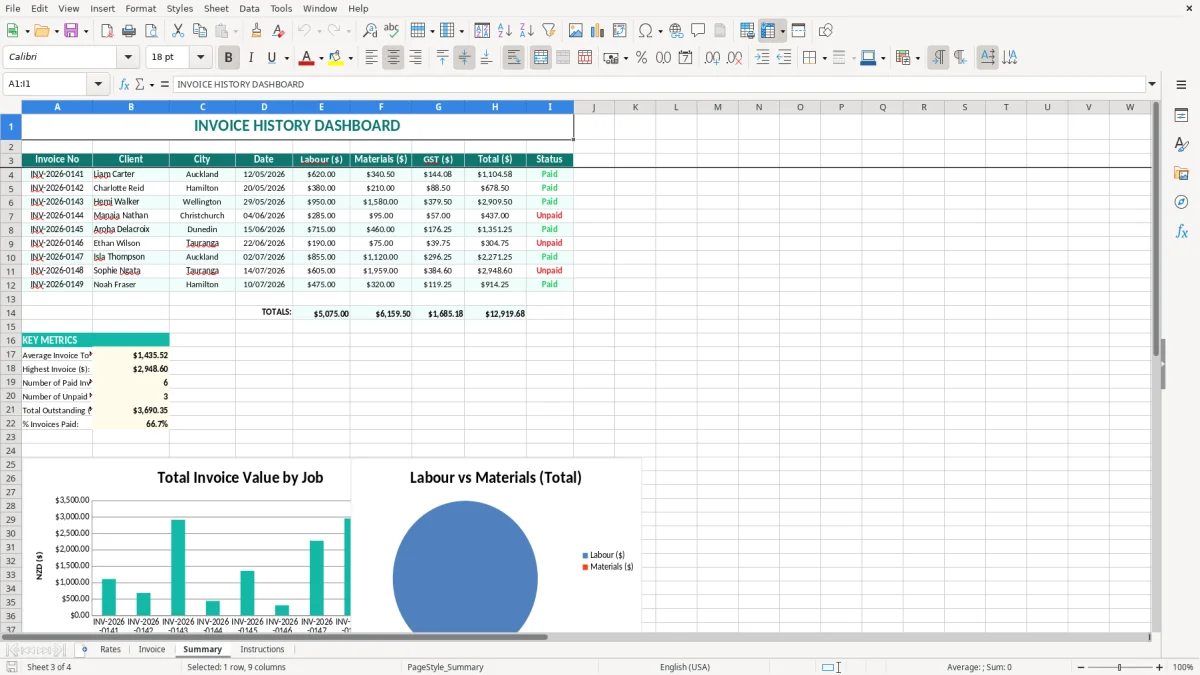Image resolution: width=1200 pixels, height=675 pixels.
Task: Open Font Size dropdown arrow
Action: (201, 58)
